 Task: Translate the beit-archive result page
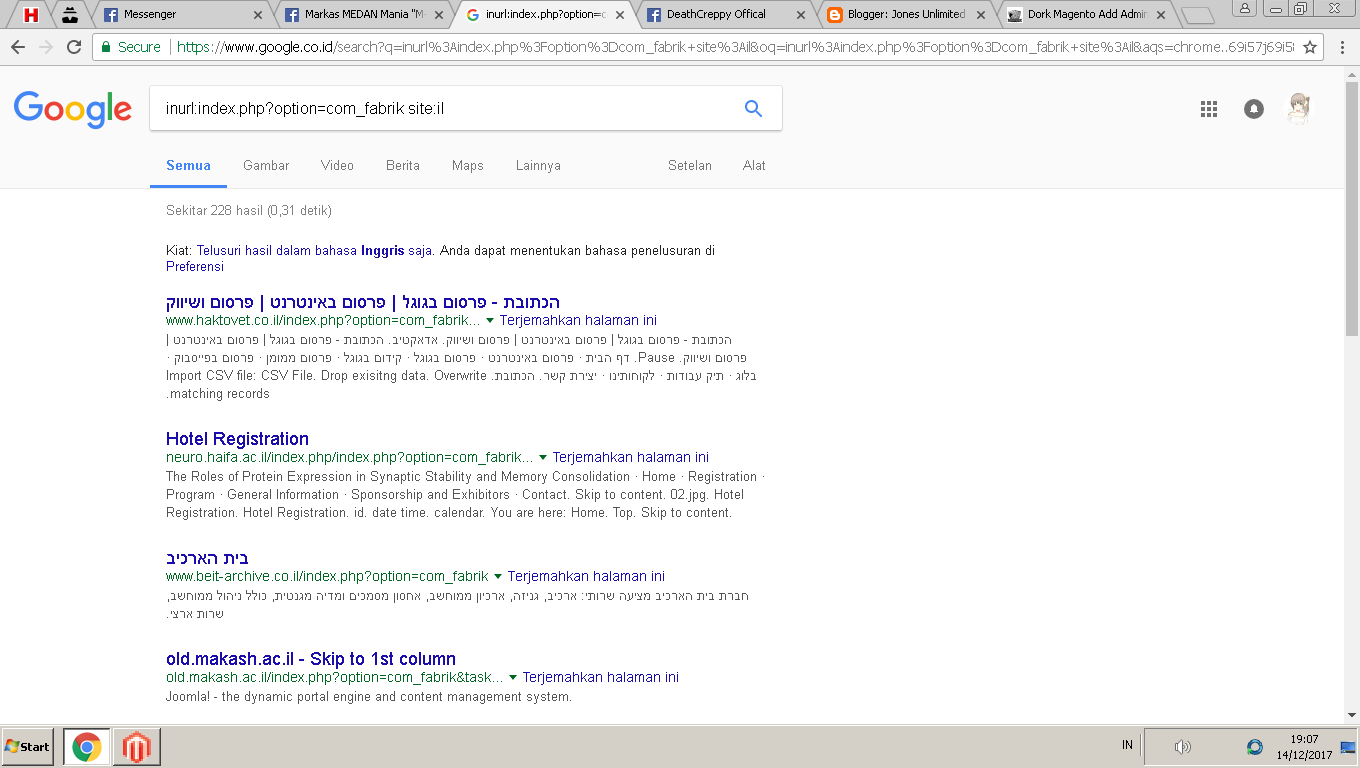pos(586,577)
